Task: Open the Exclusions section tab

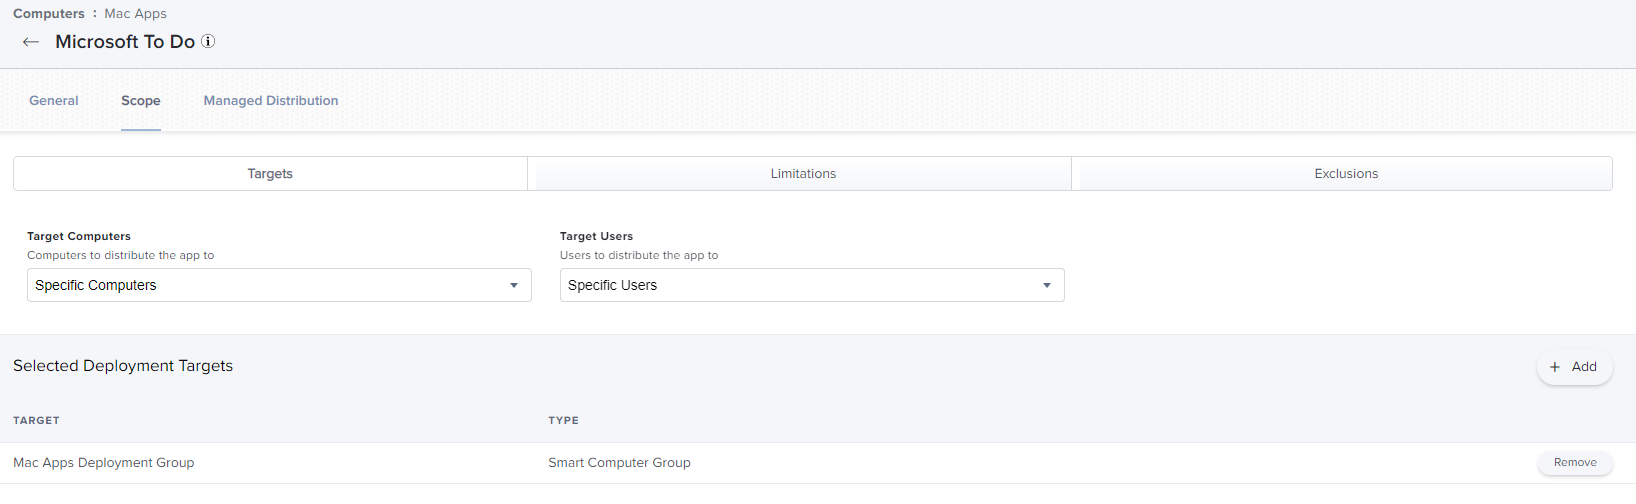Action: pyautogui.click(x=1346, y=173)
